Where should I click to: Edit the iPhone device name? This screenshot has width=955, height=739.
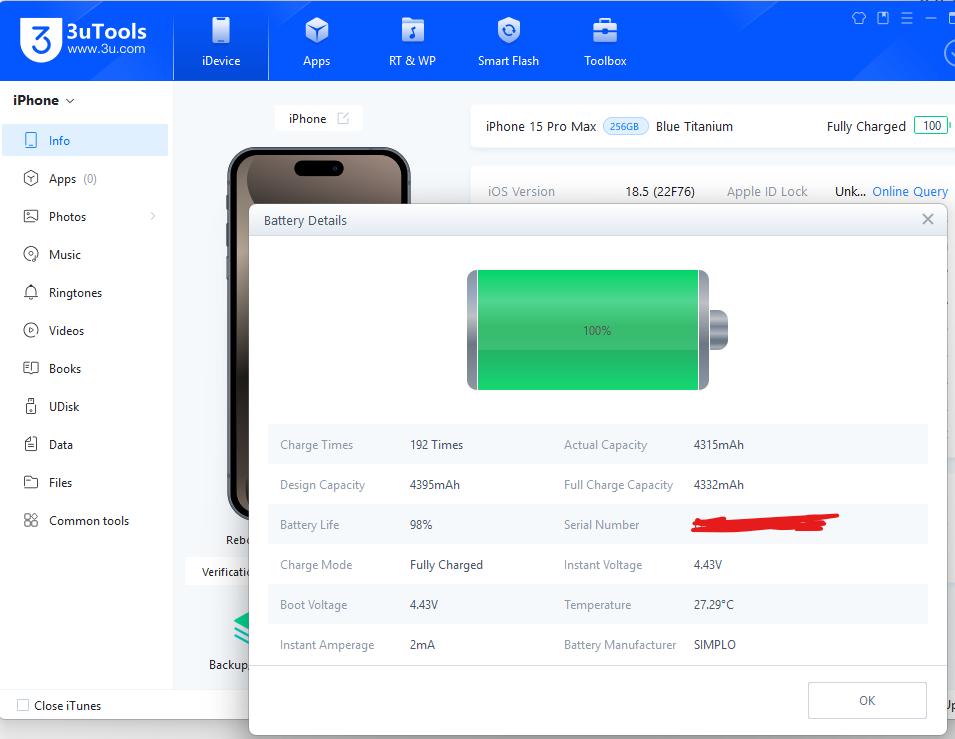(x=344, y=118)
